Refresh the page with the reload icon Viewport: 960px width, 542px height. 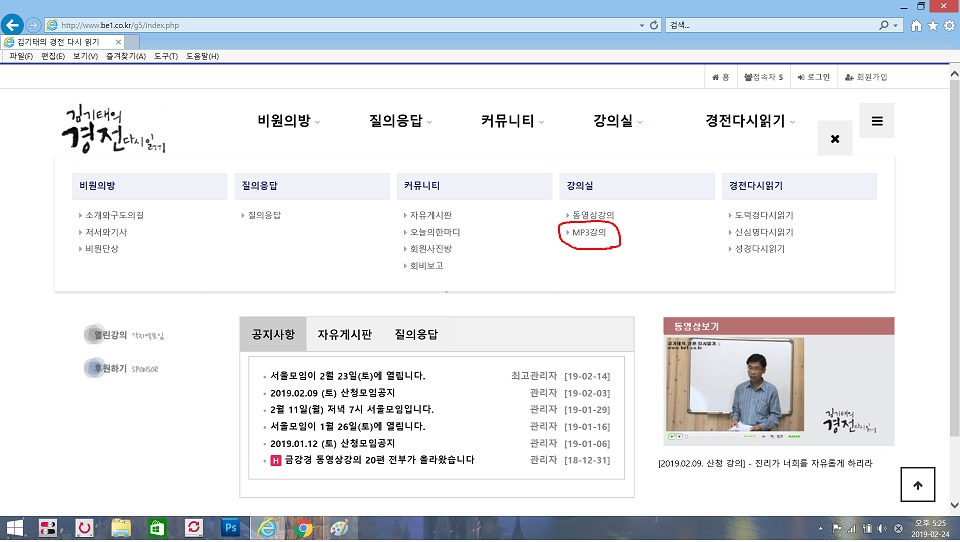[654, 25]
